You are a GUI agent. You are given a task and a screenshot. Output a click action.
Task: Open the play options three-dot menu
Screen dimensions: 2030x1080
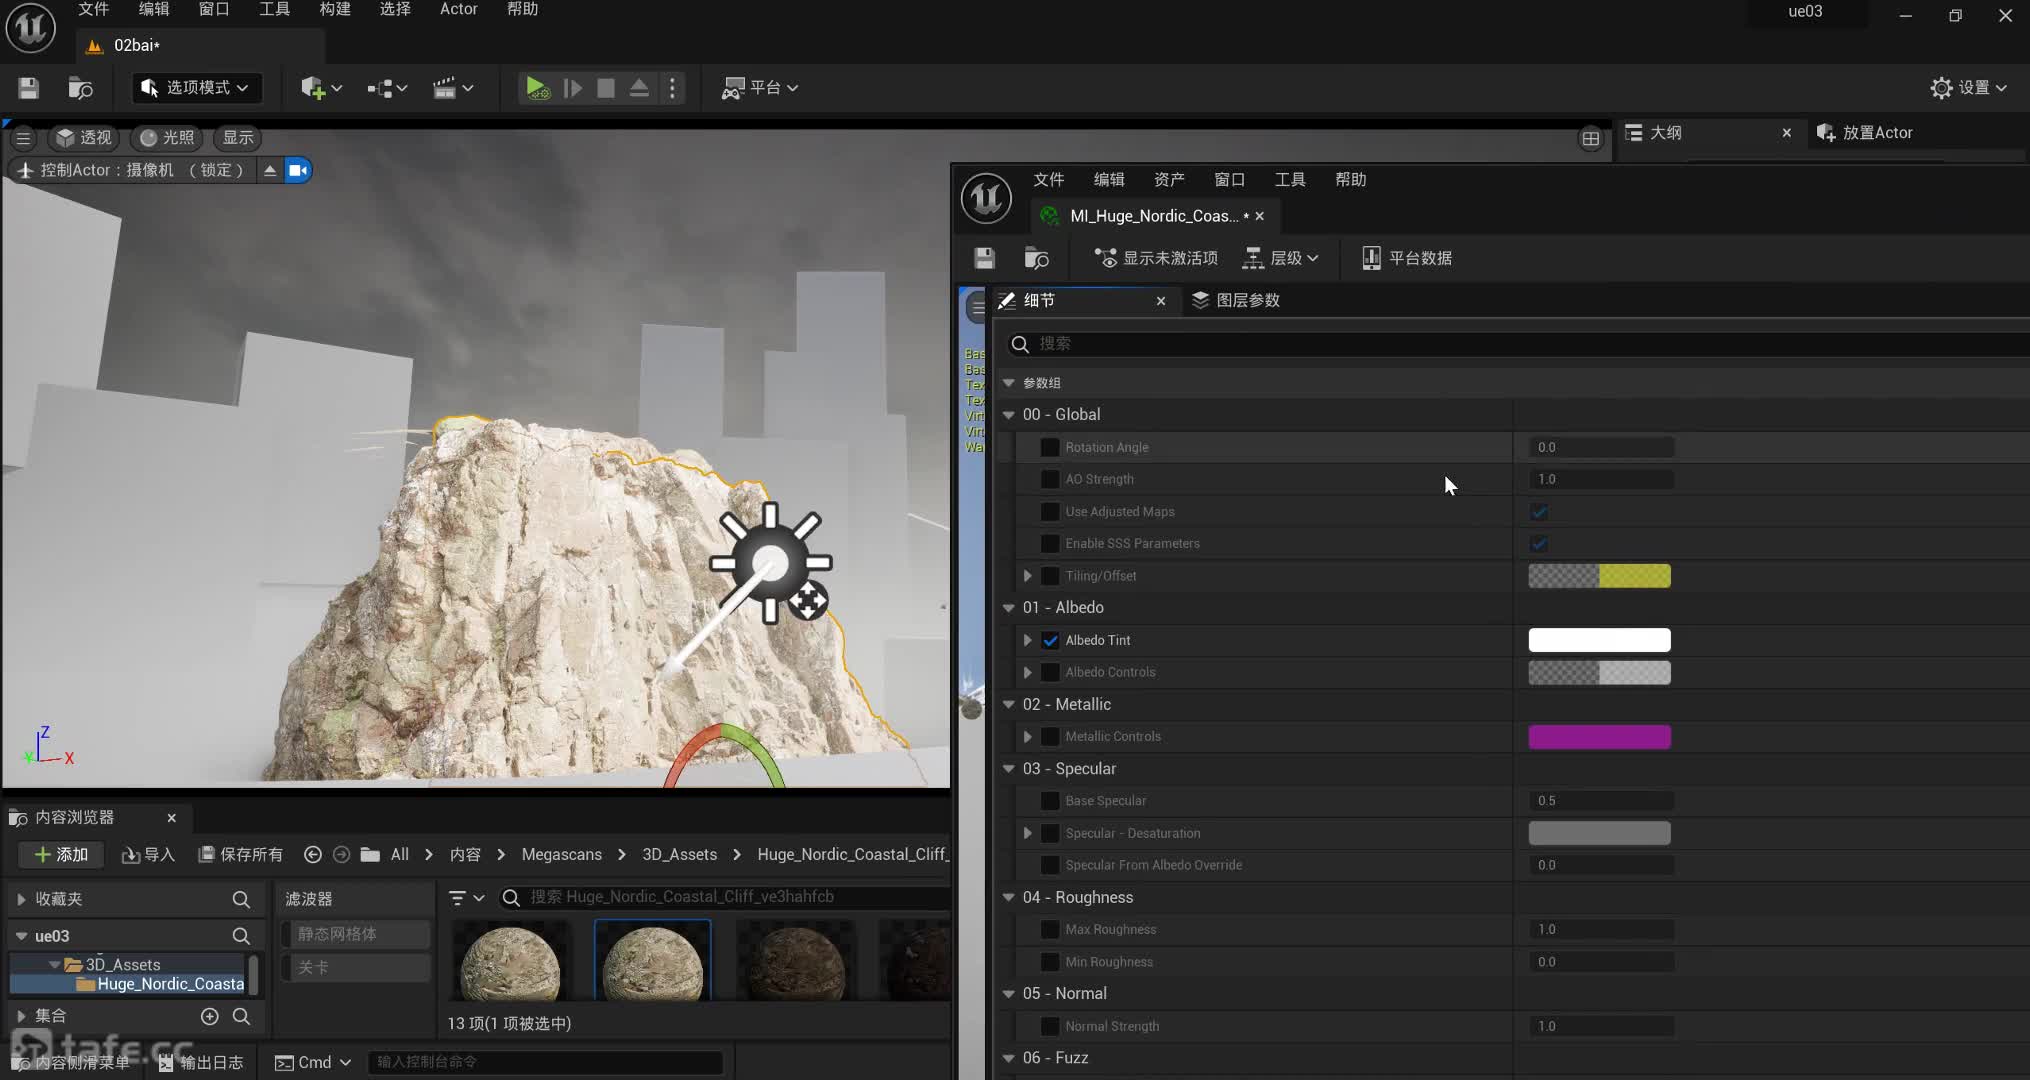click(x=672, y=88)
